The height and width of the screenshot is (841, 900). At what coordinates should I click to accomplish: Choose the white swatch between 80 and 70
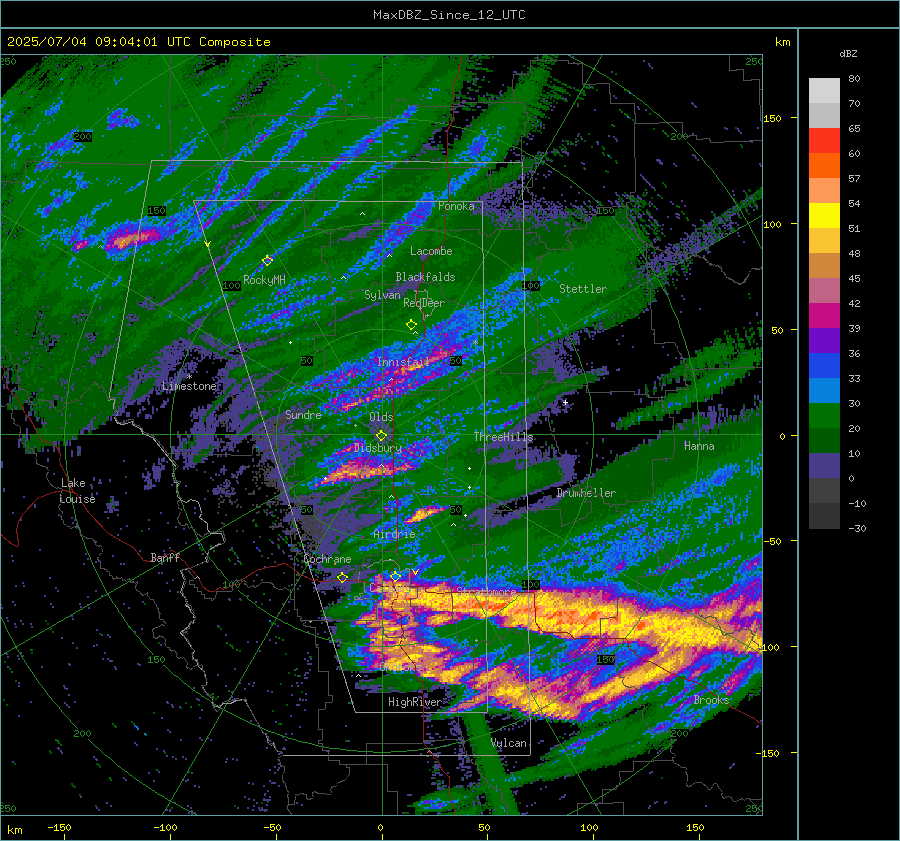tap(824, 91)
